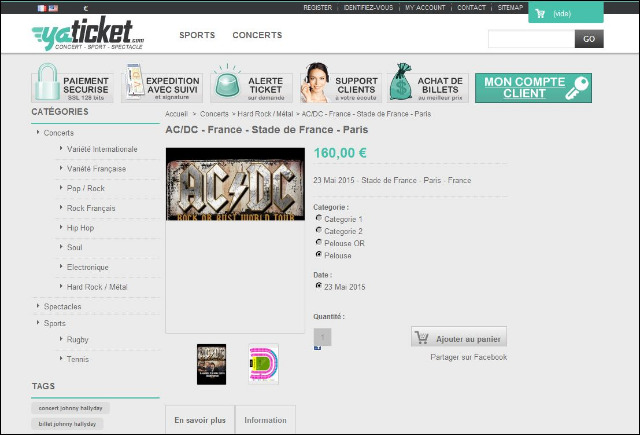This screenshot has width=640, height=435.
Task: Click the Expedition avec suivi ticket icon
Action: coord(135,82)
